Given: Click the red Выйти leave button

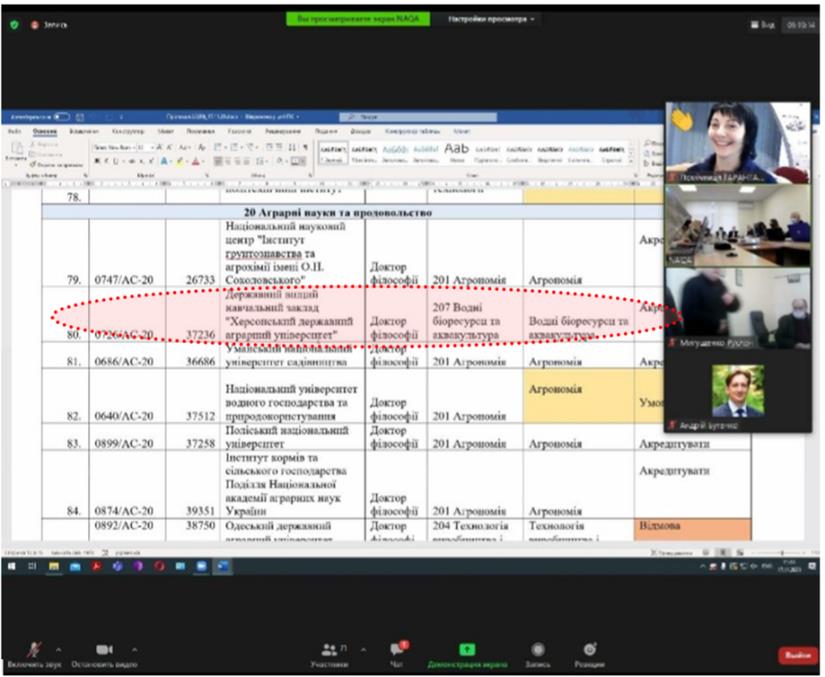Looking at the screenshot, I should (x=798, y=655).
